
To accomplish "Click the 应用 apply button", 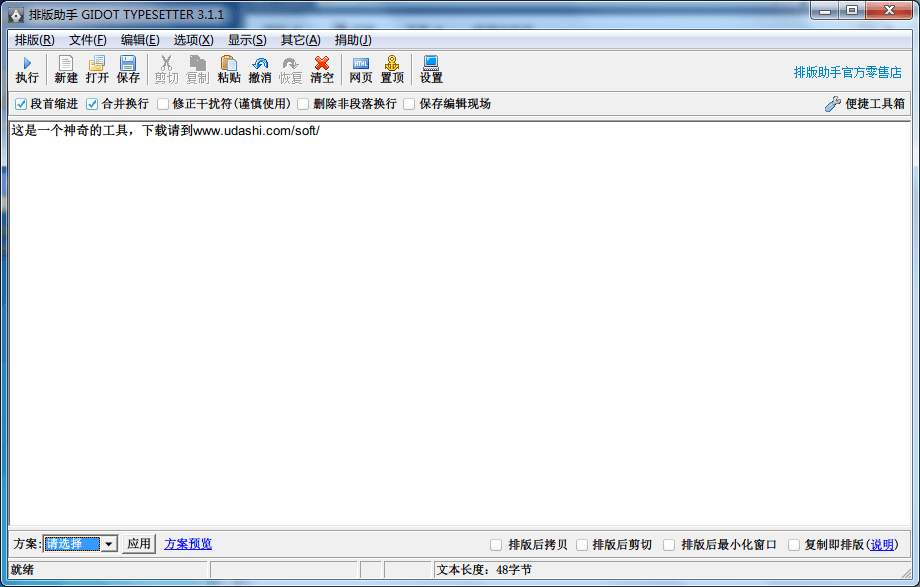I will [x=139, y=544].
